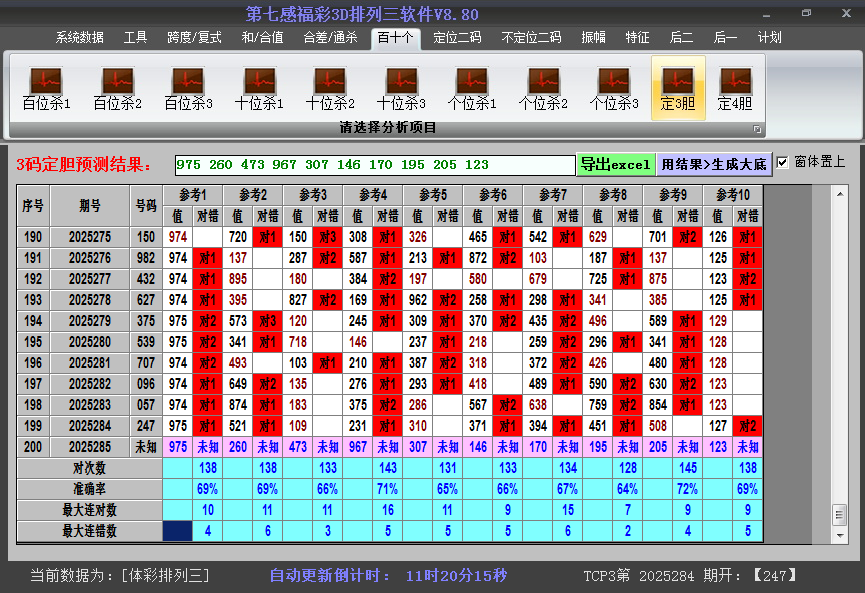The width and height of the screenshot is (865, 593).
Task: Toggle the 窗体置上 checkbox
Action: 783,162
